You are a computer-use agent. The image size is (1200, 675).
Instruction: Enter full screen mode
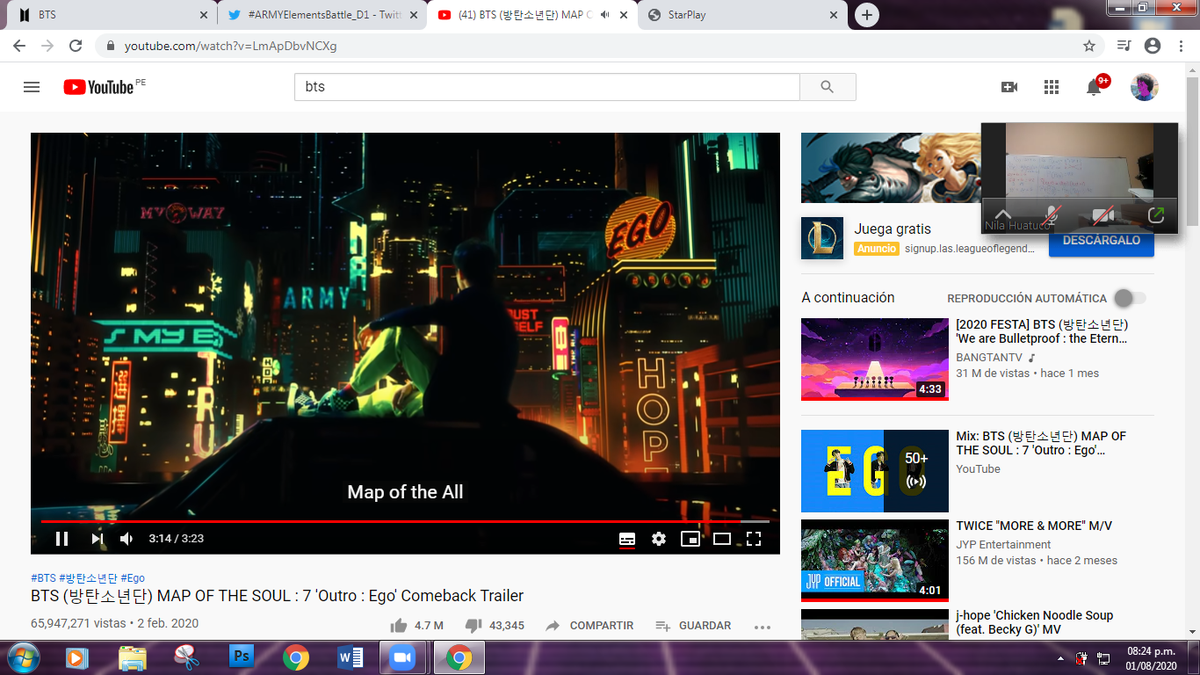pyautogui.click(x=754, y=538)
